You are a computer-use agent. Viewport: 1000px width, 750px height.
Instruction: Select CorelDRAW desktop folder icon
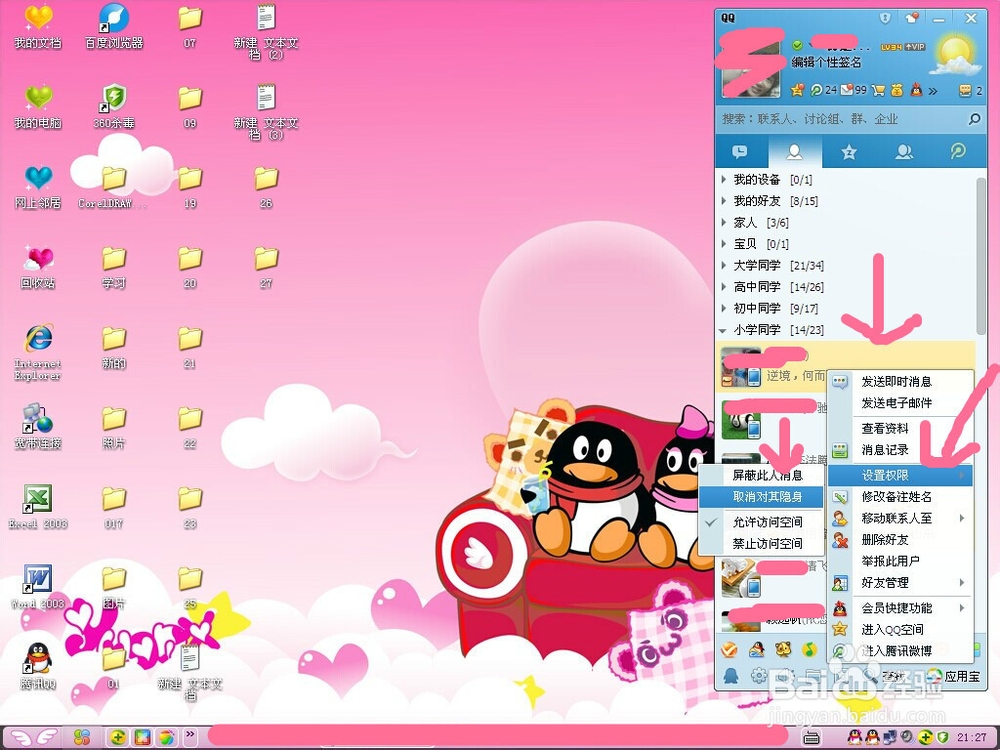(114, 186)
